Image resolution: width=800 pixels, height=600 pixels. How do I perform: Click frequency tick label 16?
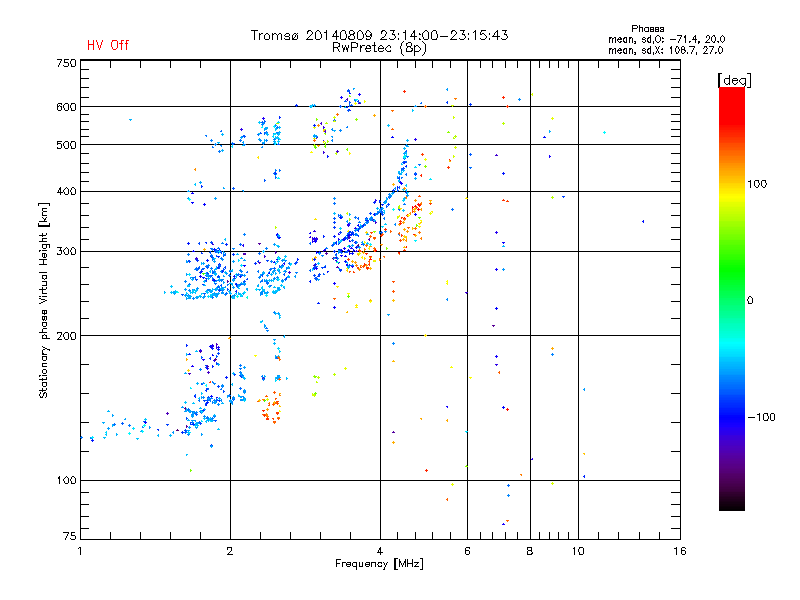[680, 551]
